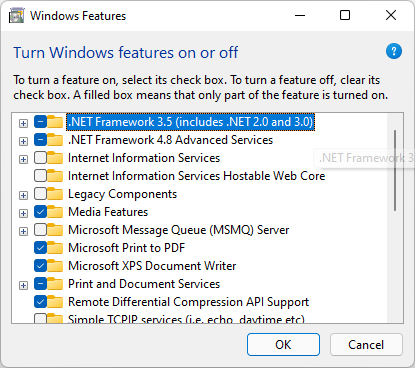Select .NET Framework 4.8 Advanced Services item
Viewport: 415px width, 368px height.
point(170,140)
